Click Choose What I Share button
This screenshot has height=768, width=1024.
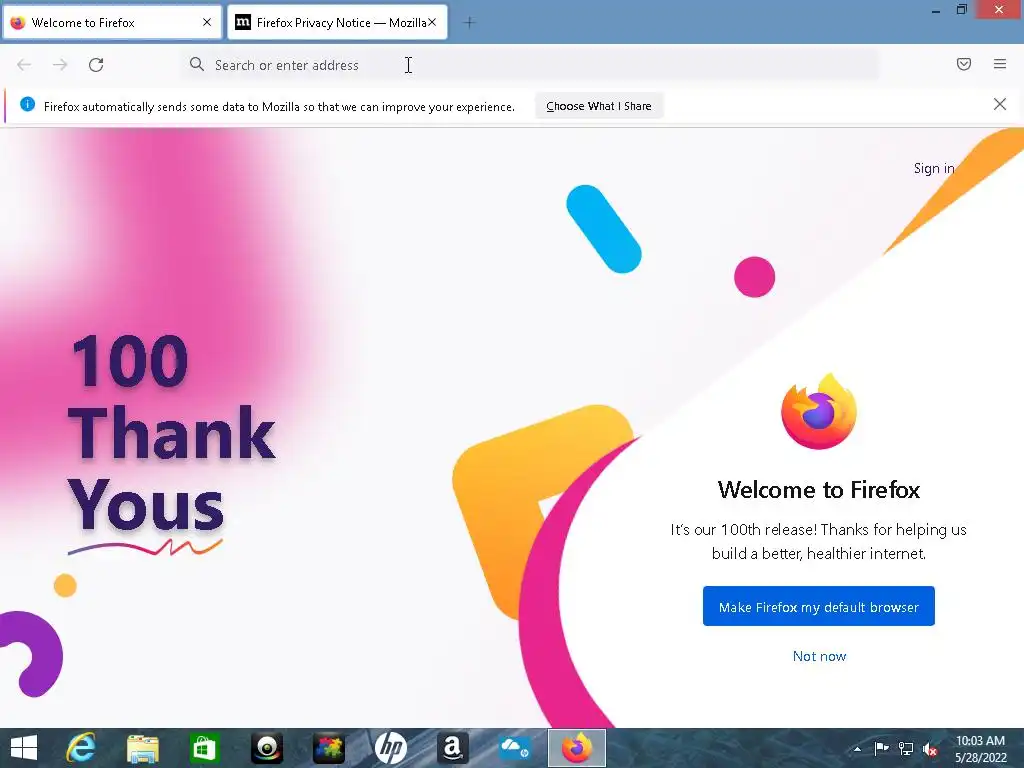tap(599, 106)
